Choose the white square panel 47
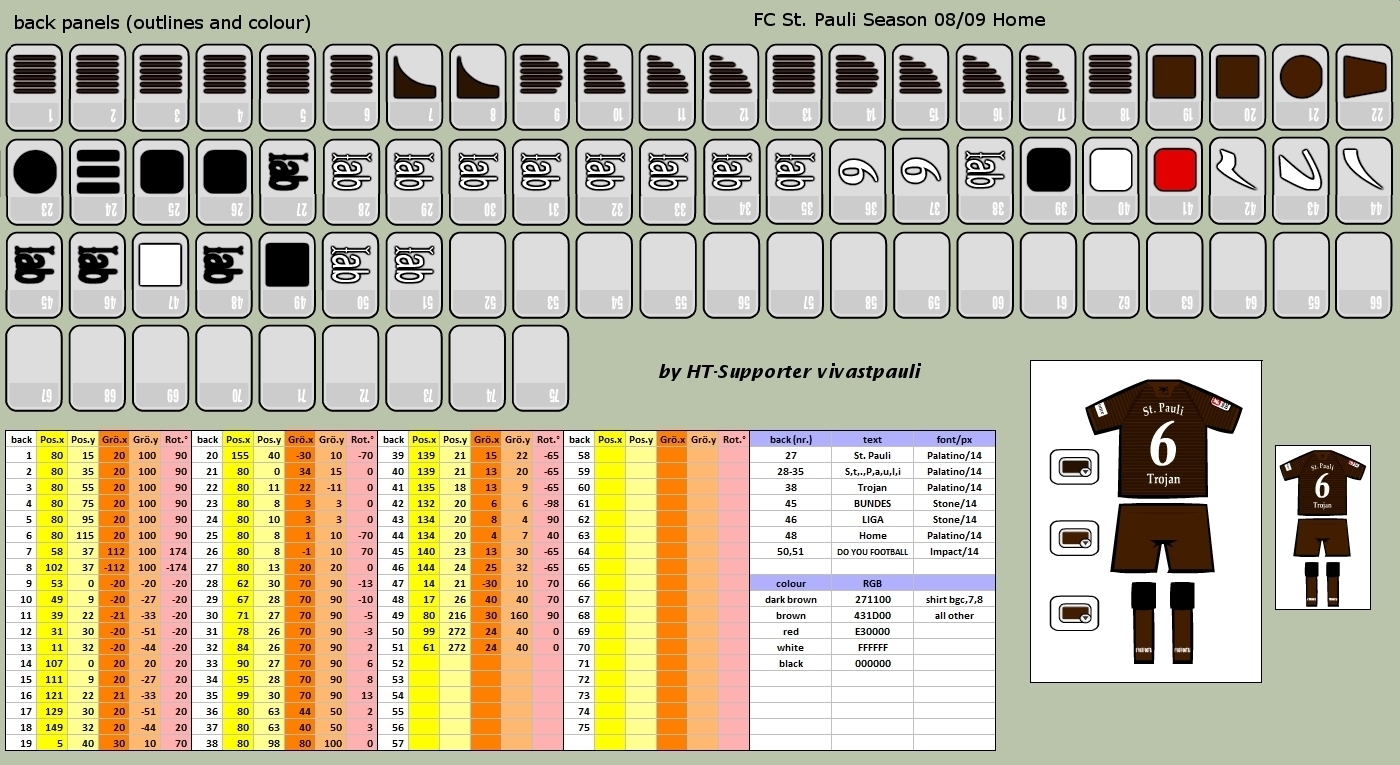Viewport: 1400px width, 765px height. 161,273
